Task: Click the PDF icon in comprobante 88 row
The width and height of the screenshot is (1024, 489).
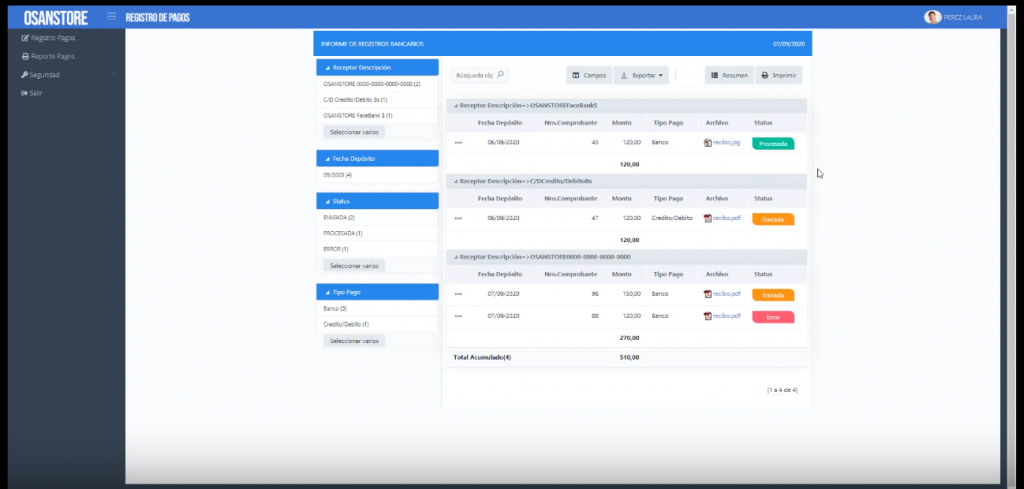Action: point(707,316)
